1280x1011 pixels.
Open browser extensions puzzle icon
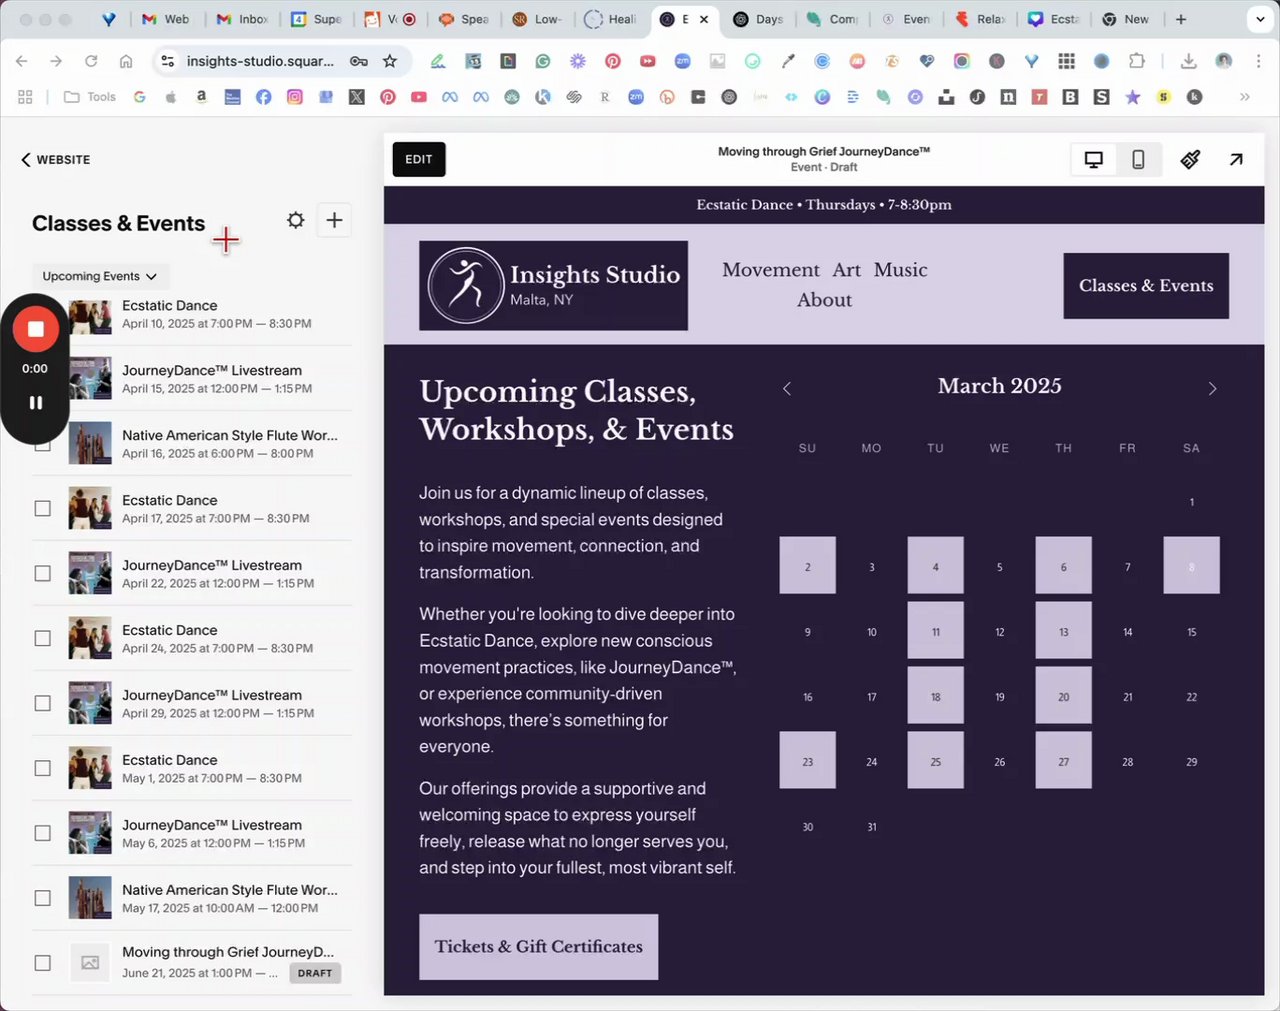[1136, 61]
